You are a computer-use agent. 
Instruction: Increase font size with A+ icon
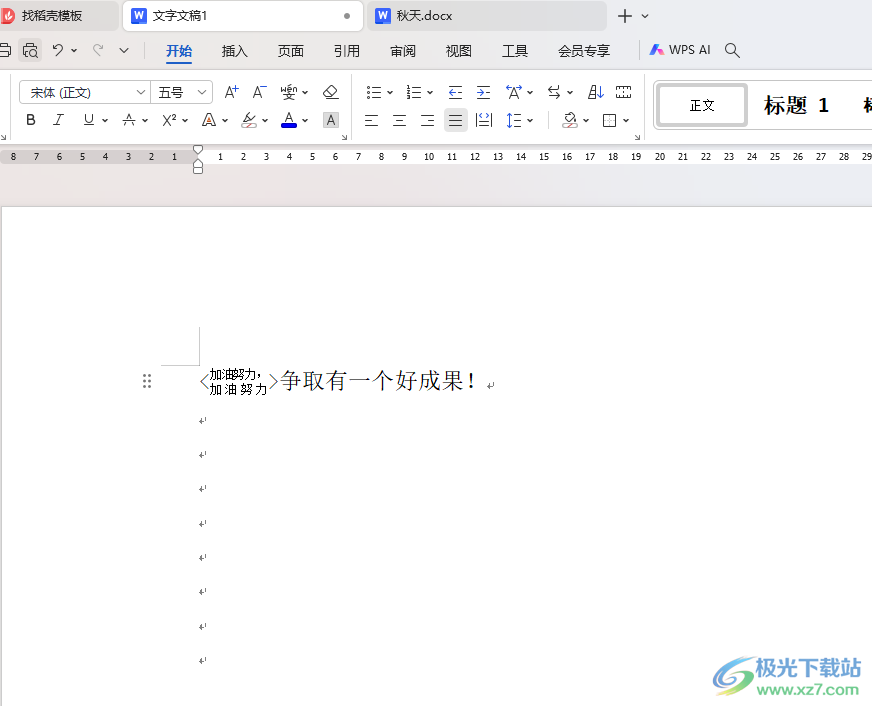(x=231, y=92)
